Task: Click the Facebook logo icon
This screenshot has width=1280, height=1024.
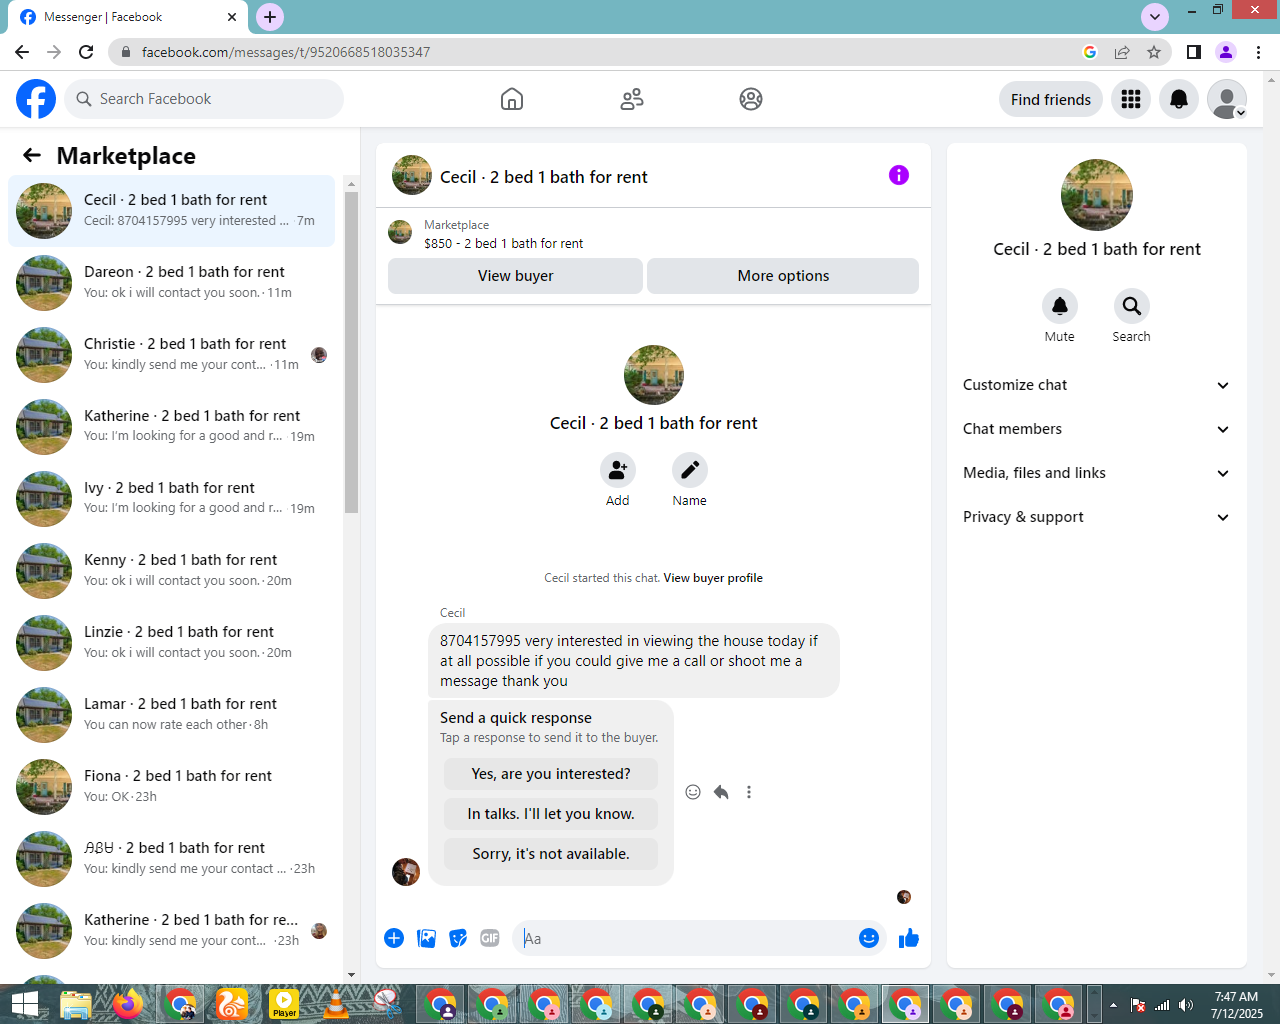Action: pyautogui.click(x=36, y=99)
